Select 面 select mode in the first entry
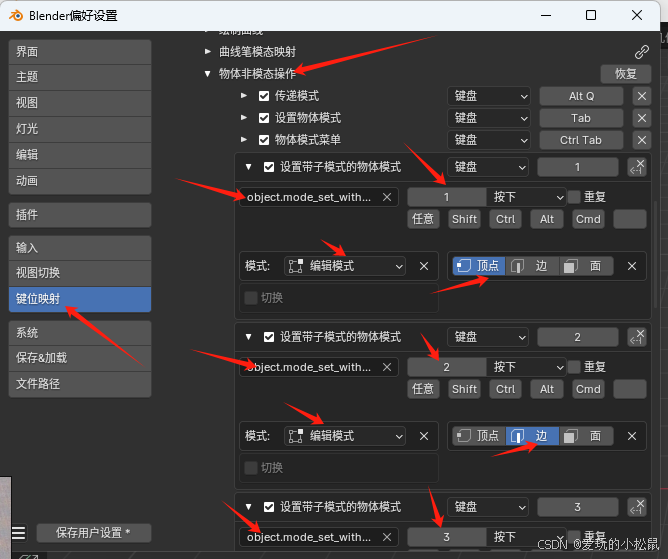This screenshot has width=668, height=559. [x=586, y=266]
